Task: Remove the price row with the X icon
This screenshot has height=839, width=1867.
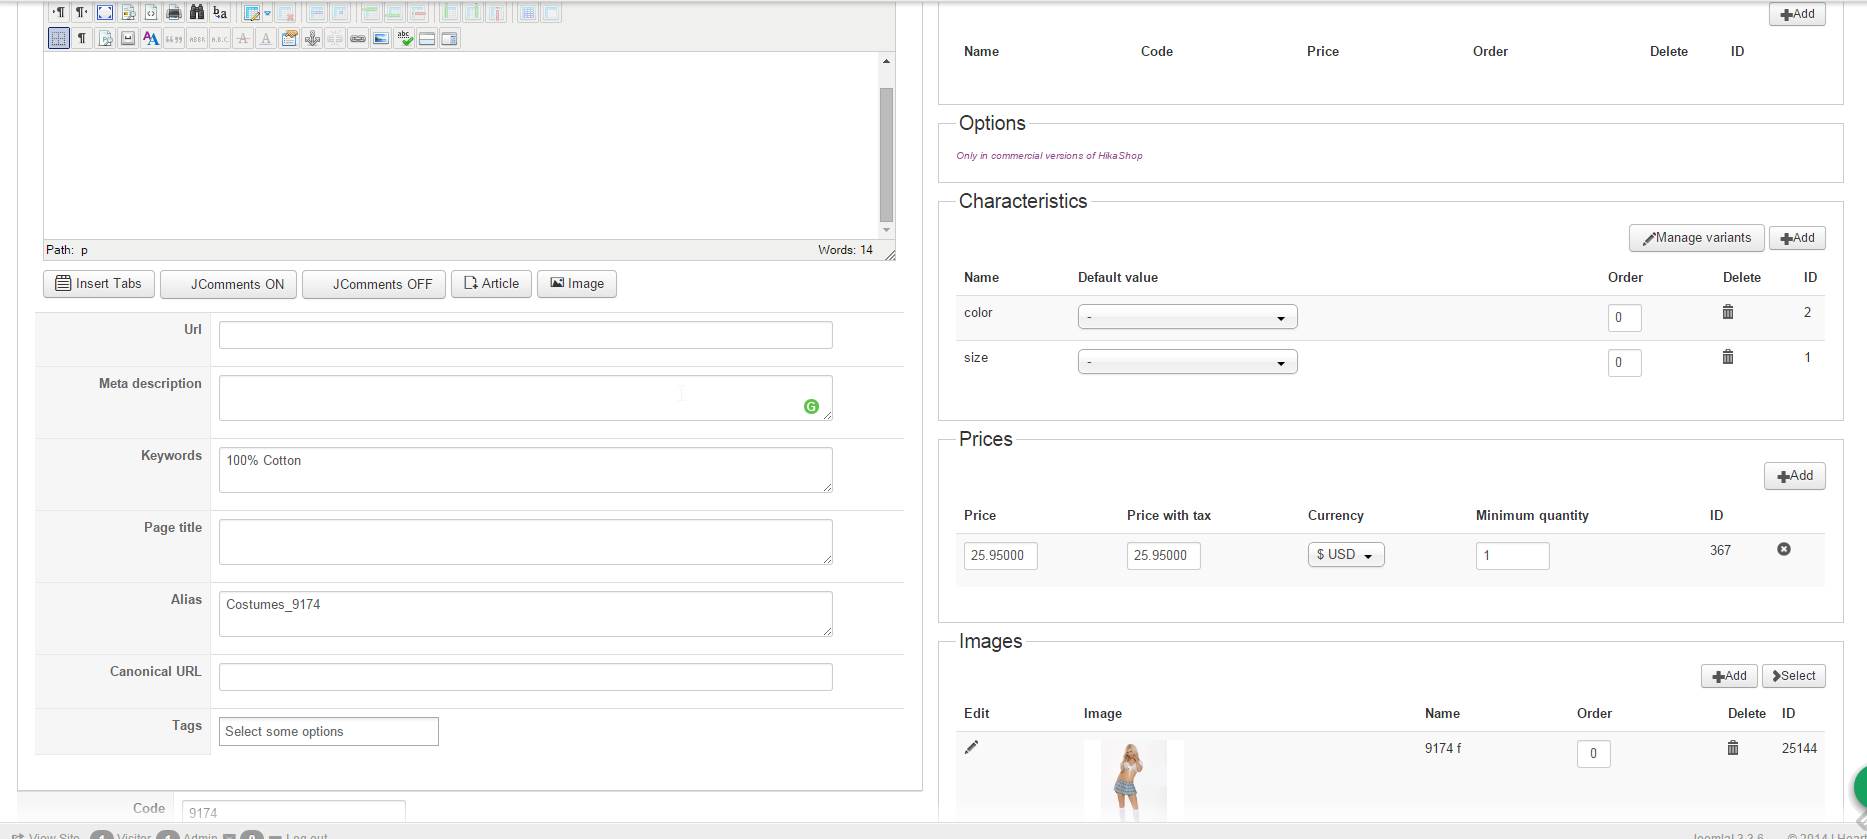Action: pos(1783,549)
